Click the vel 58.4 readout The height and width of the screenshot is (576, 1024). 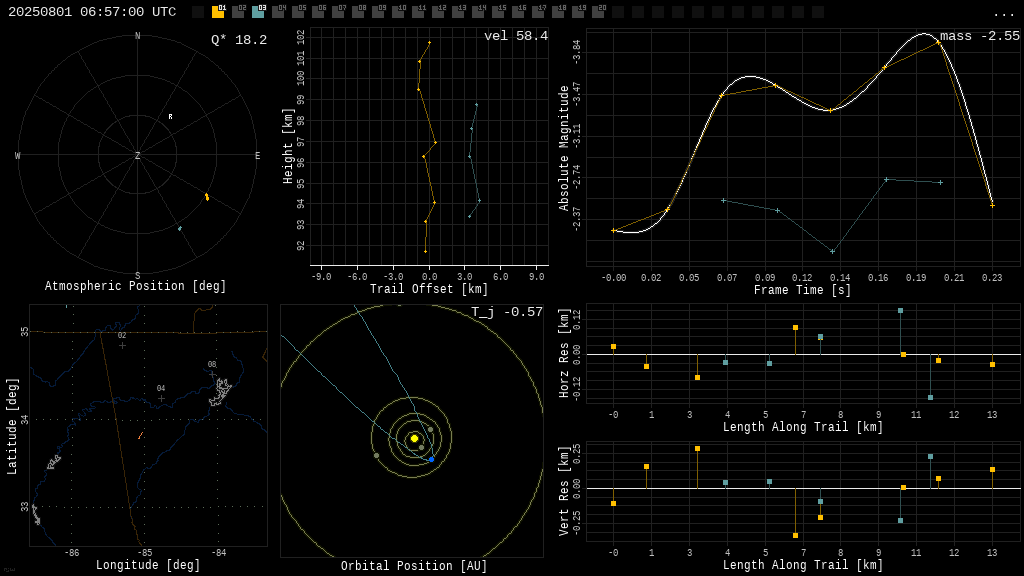click(x=516, y=36)
